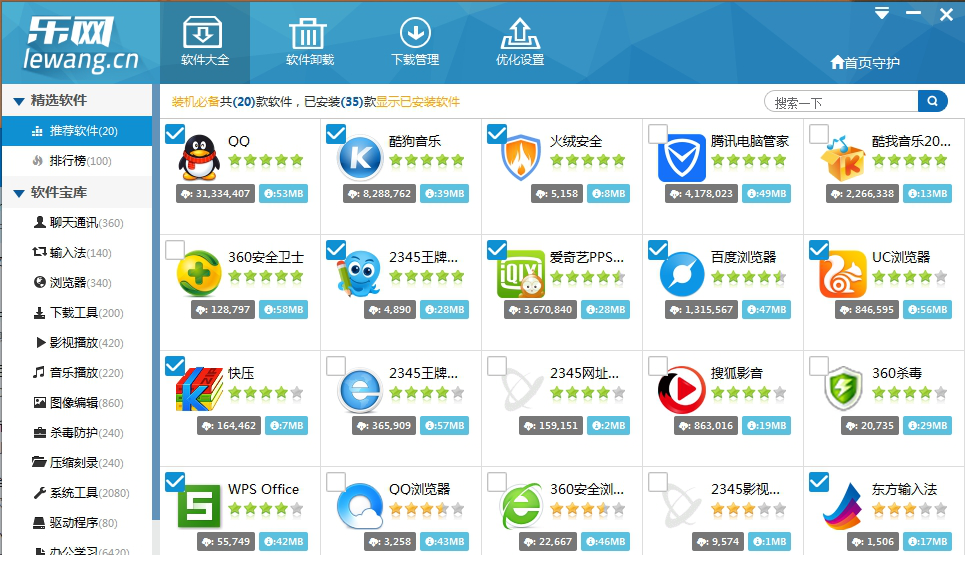Click the 58MB size badge for 360安全卫士
This screenshot has width=965, height=577.
283,309
